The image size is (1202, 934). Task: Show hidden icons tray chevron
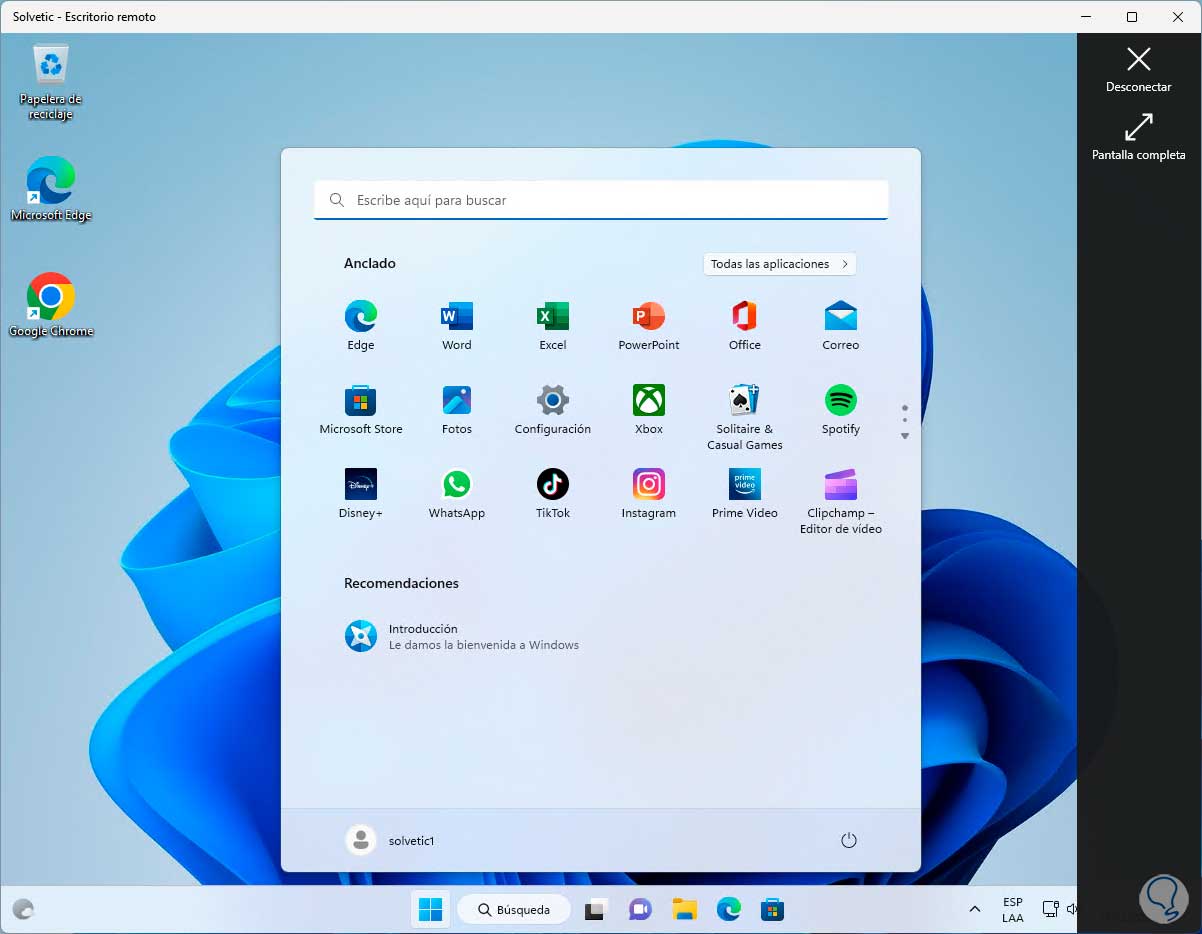(975, 909)
